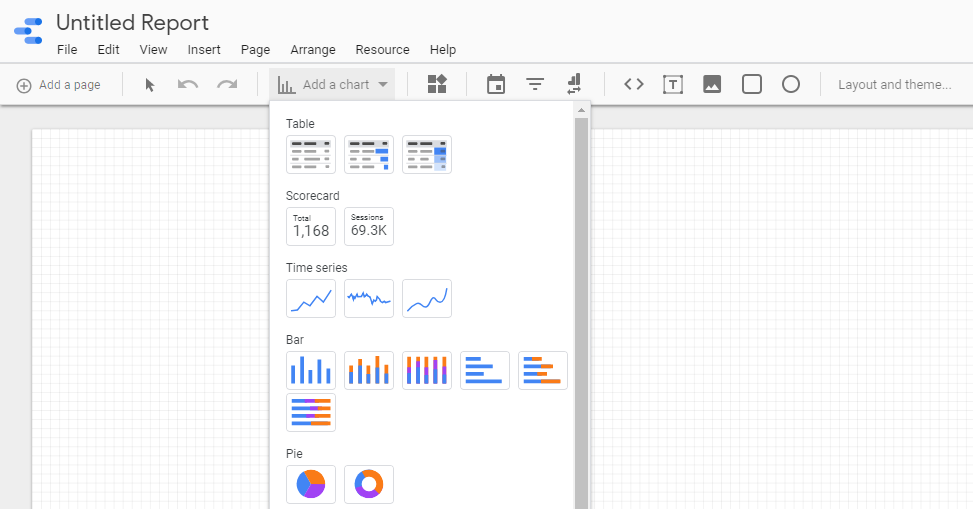Choose the table with heatmap chart

pyautogui.click(x=427, y=155)
